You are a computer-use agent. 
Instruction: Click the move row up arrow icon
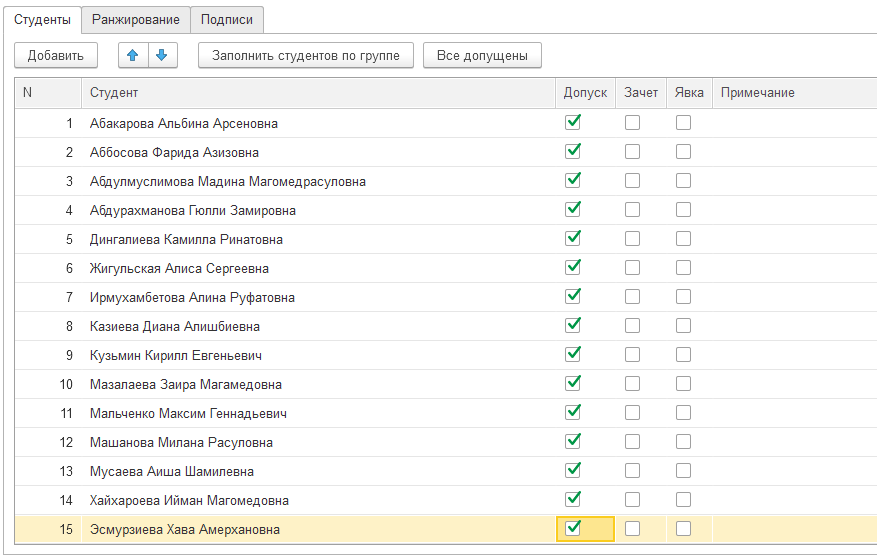(133, 55)
